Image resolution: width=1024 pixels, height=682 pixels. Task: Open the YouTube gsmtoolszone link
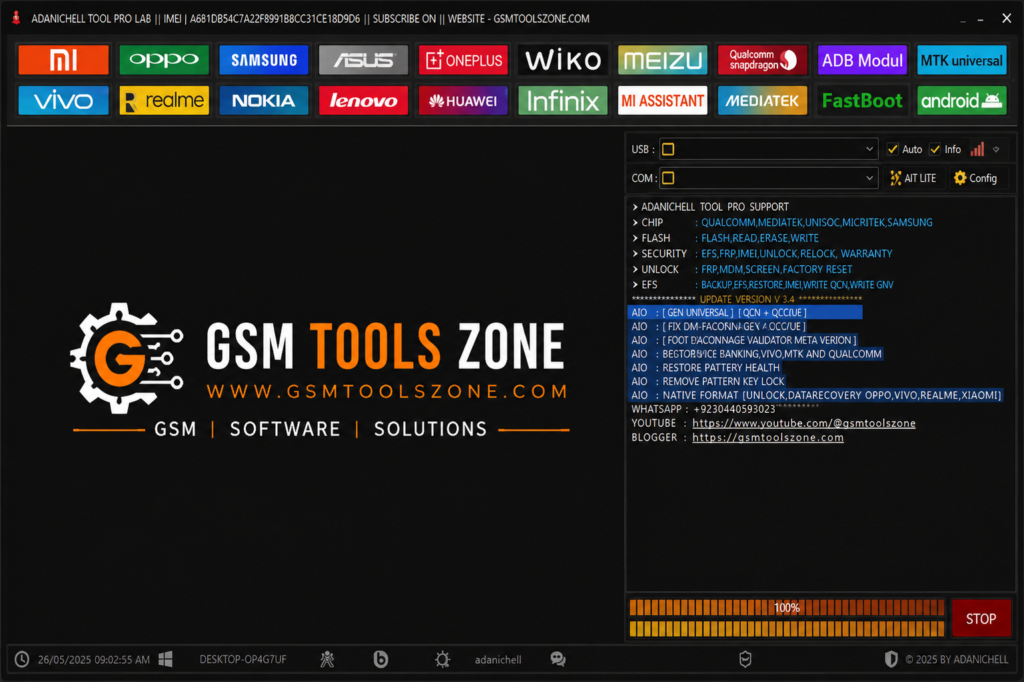[804, 423]
